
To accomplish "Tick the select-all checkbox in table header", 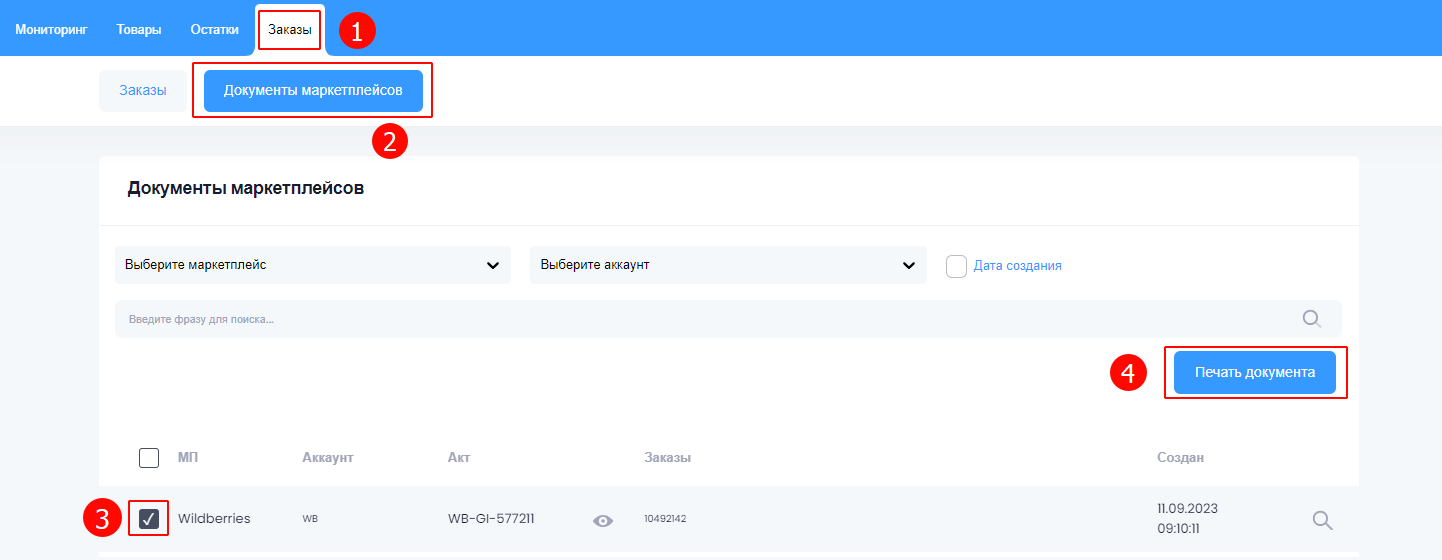I will pos(149,458).
